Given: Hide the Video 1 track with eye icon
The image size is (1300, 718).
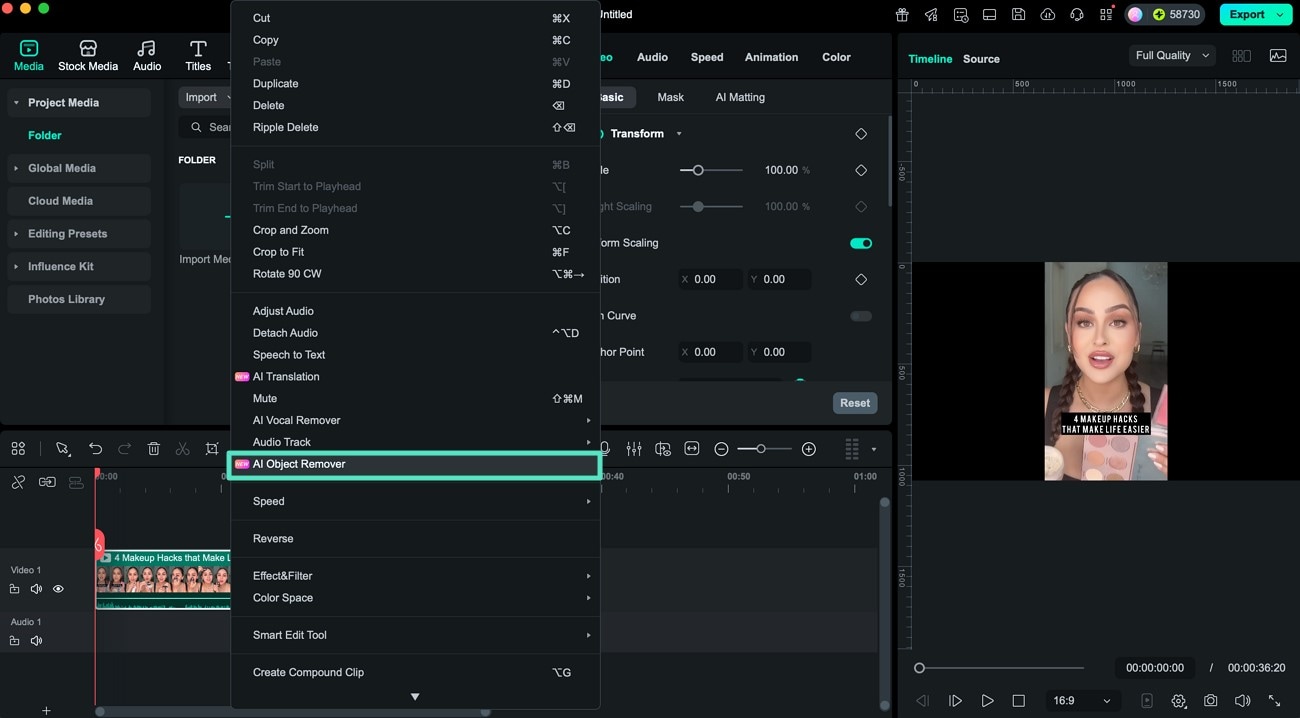Looking at the screenshot, I should (x=58, y=589).
